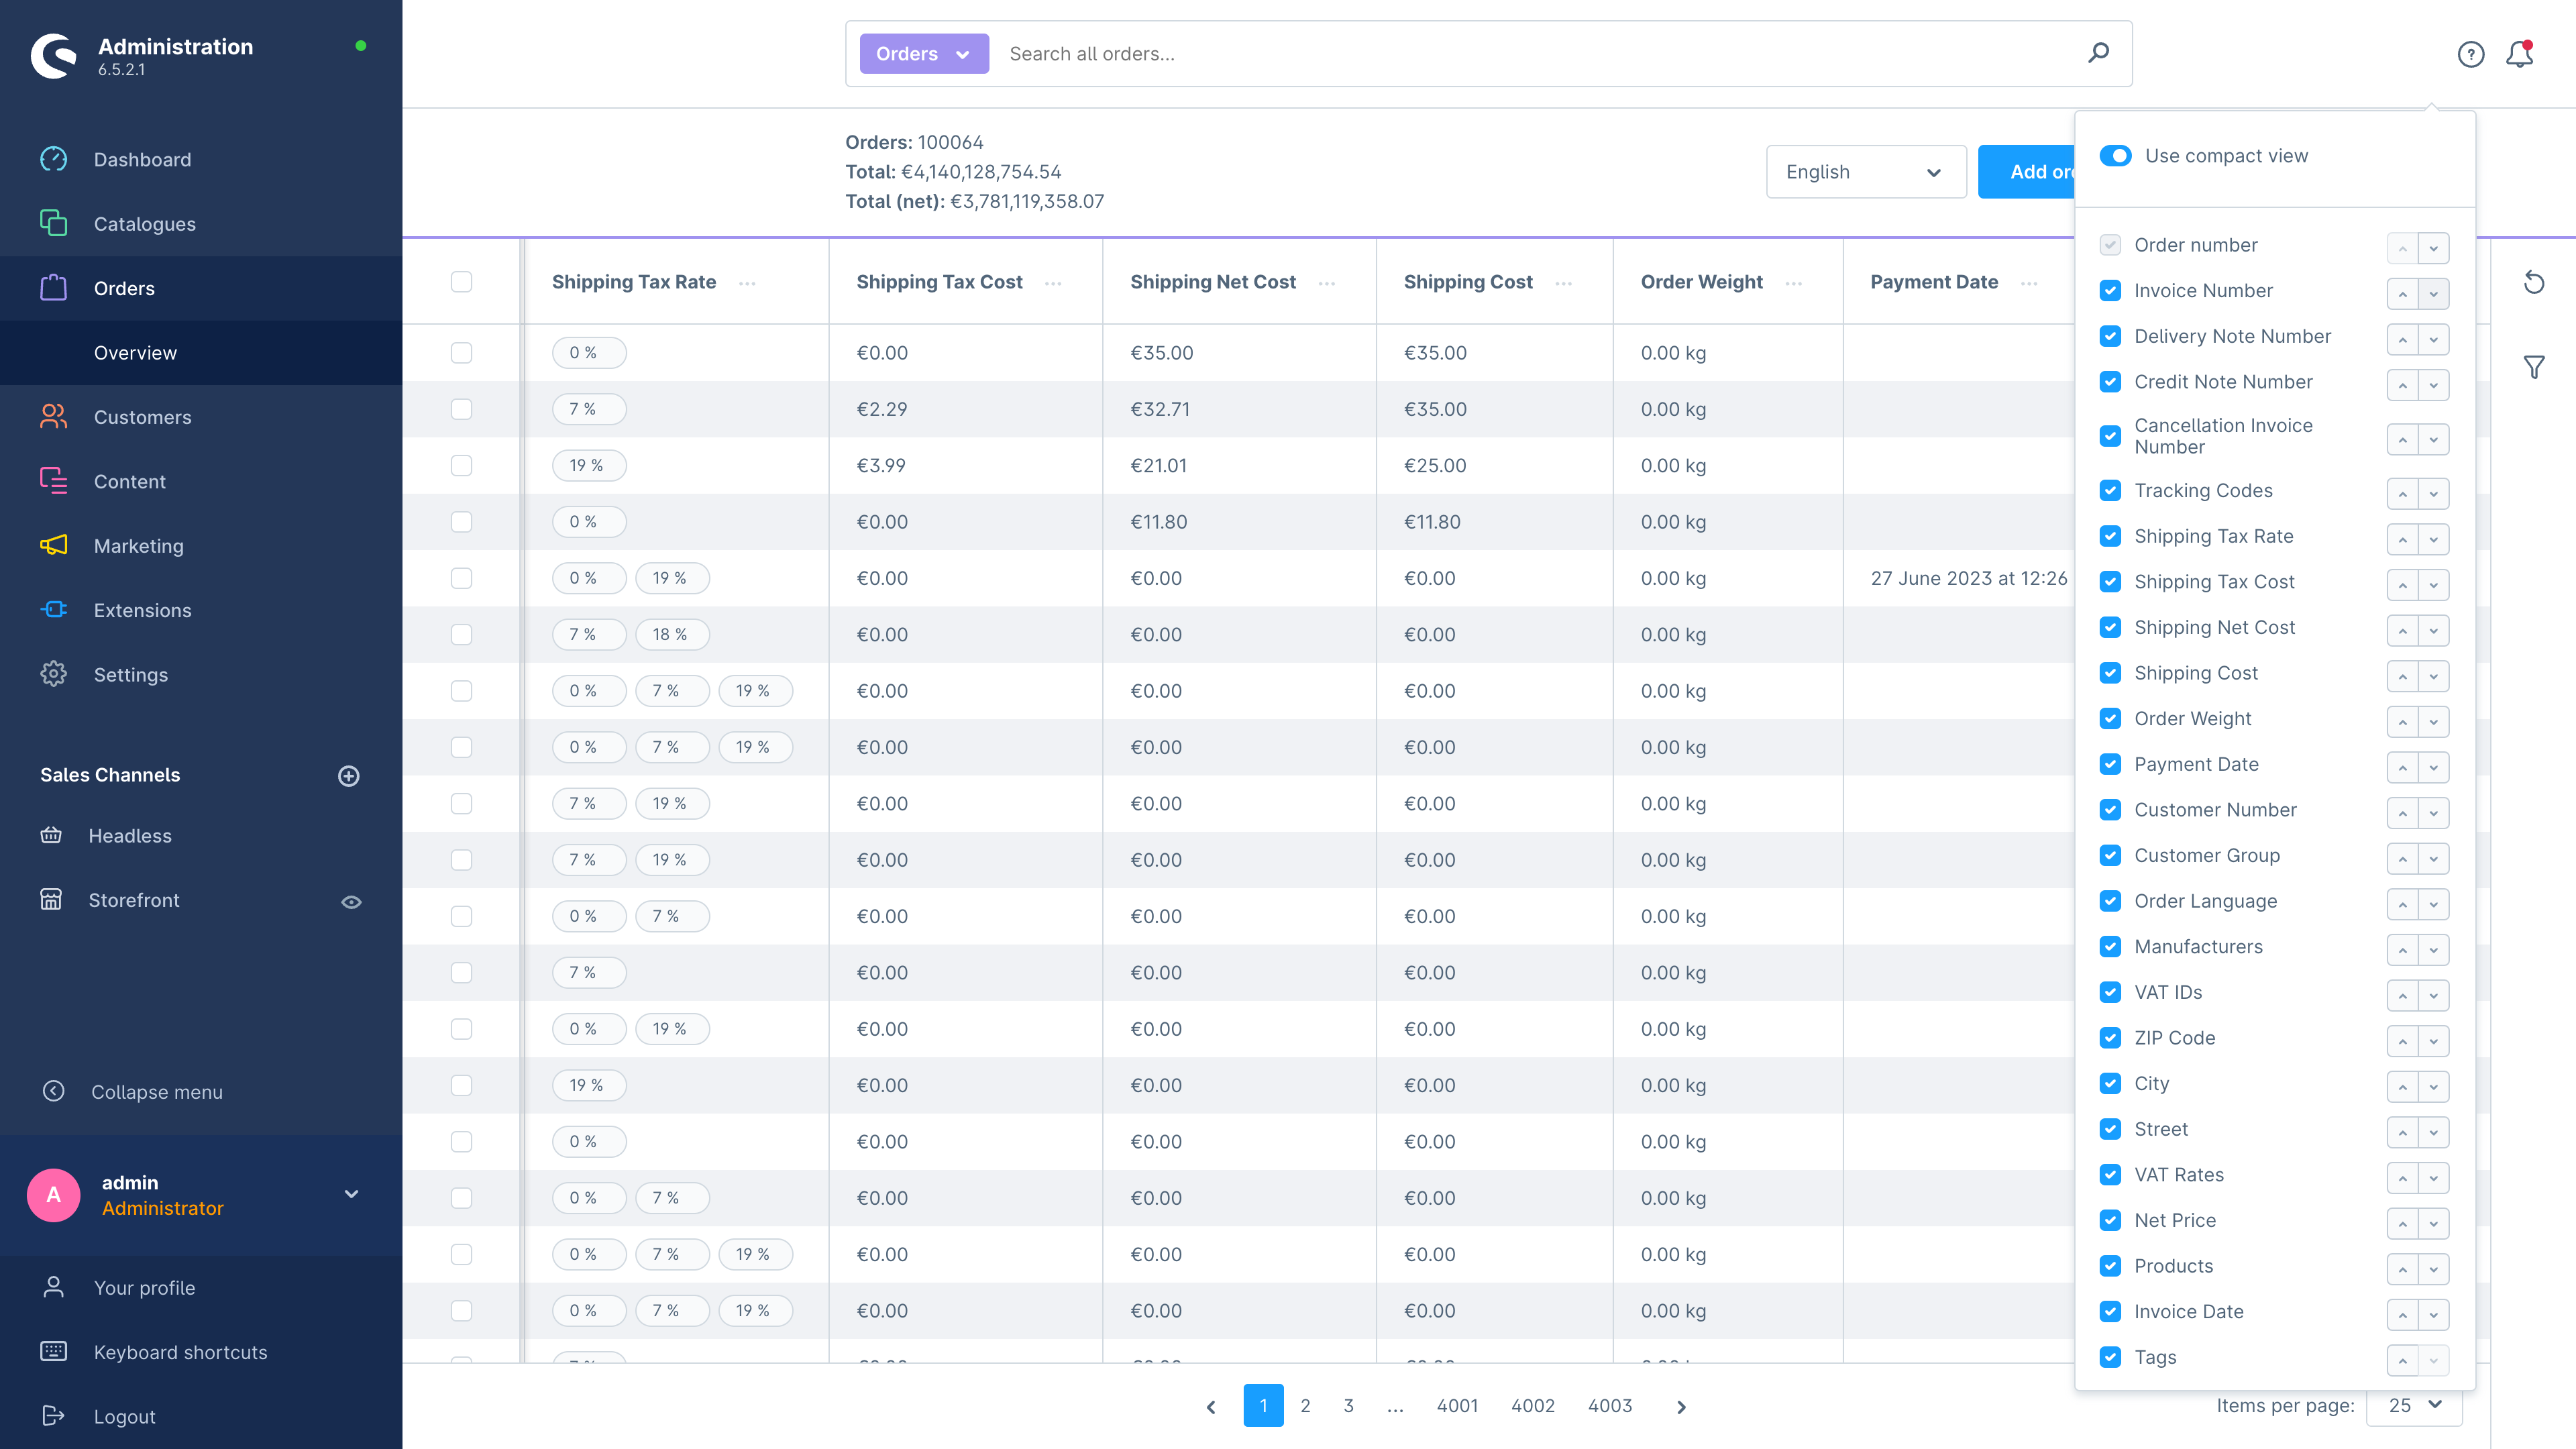
Task: Click the Settings gear icon
Action: tap(53, 674)
